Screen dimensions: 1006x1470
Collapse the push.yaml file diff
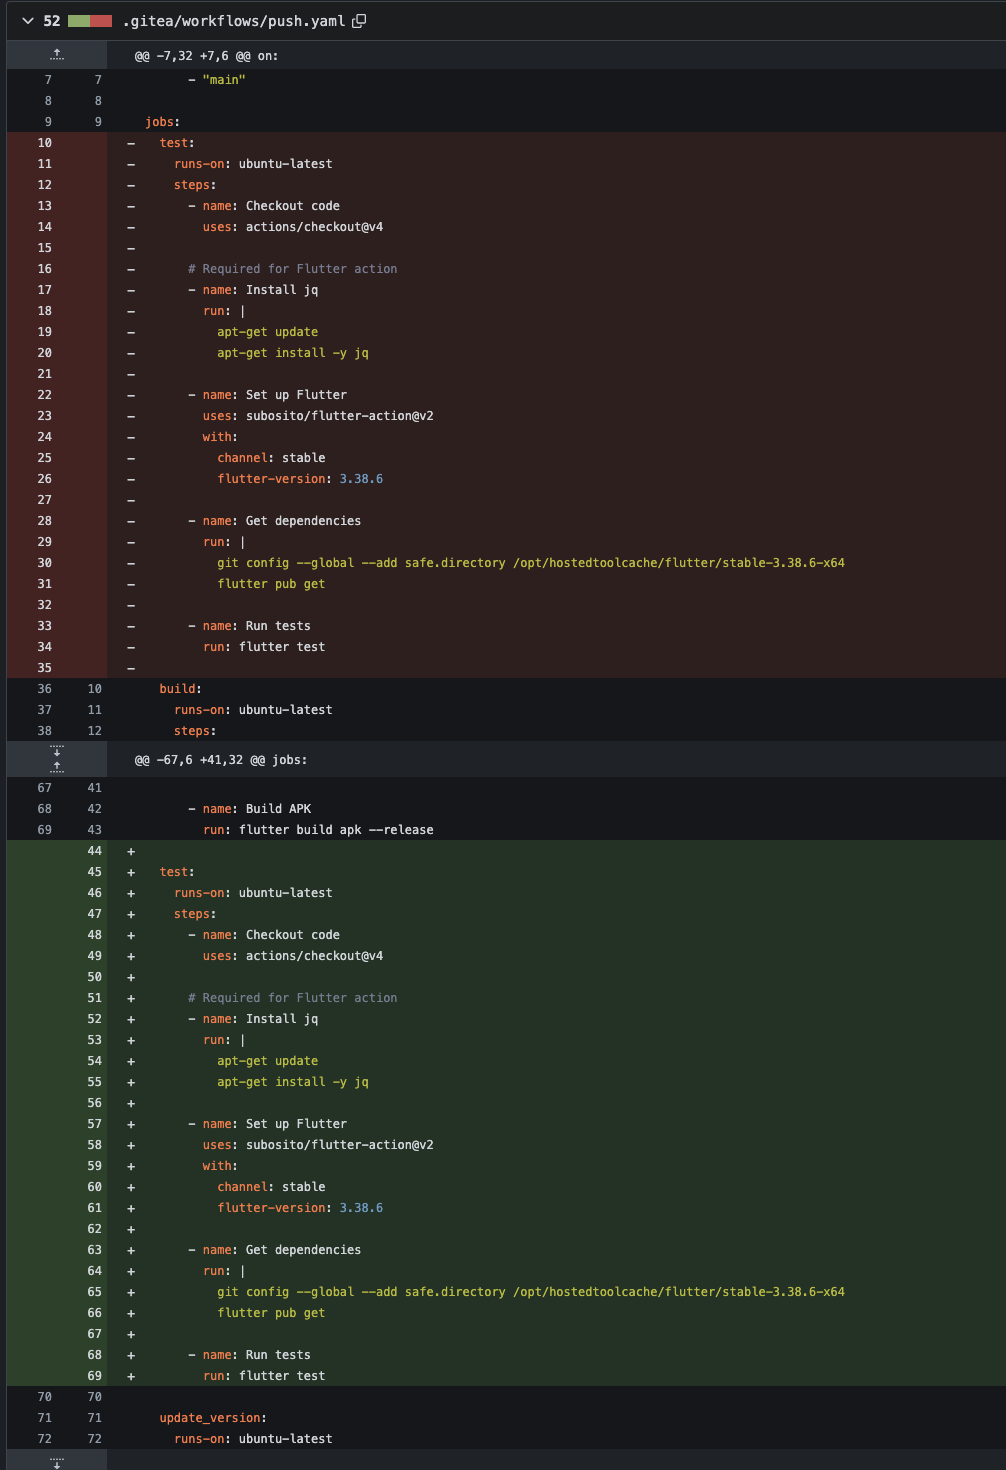click(28, 21)
